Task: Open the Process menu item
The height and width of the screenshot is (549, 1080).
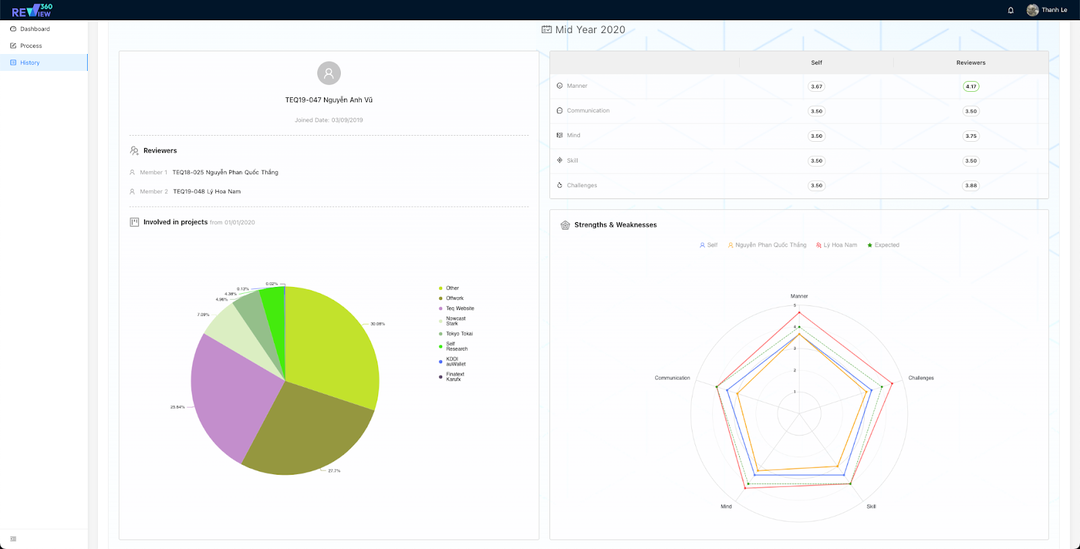Action: point(31,46)
